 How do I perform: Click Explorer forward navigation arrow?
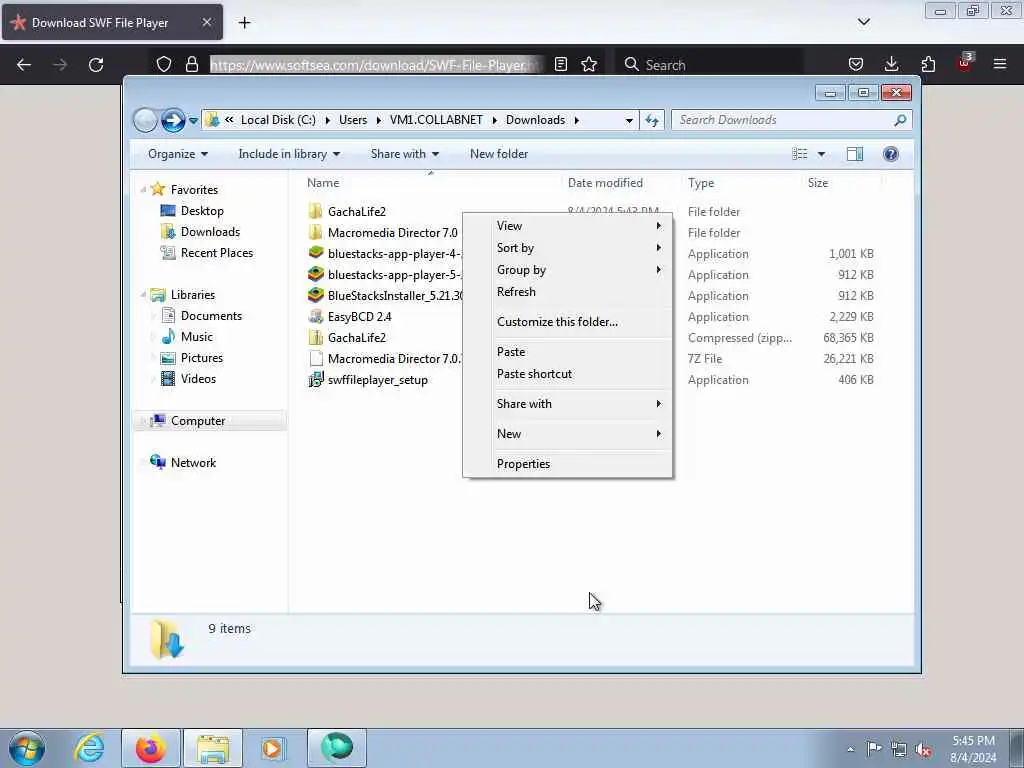tap(173, 120)
